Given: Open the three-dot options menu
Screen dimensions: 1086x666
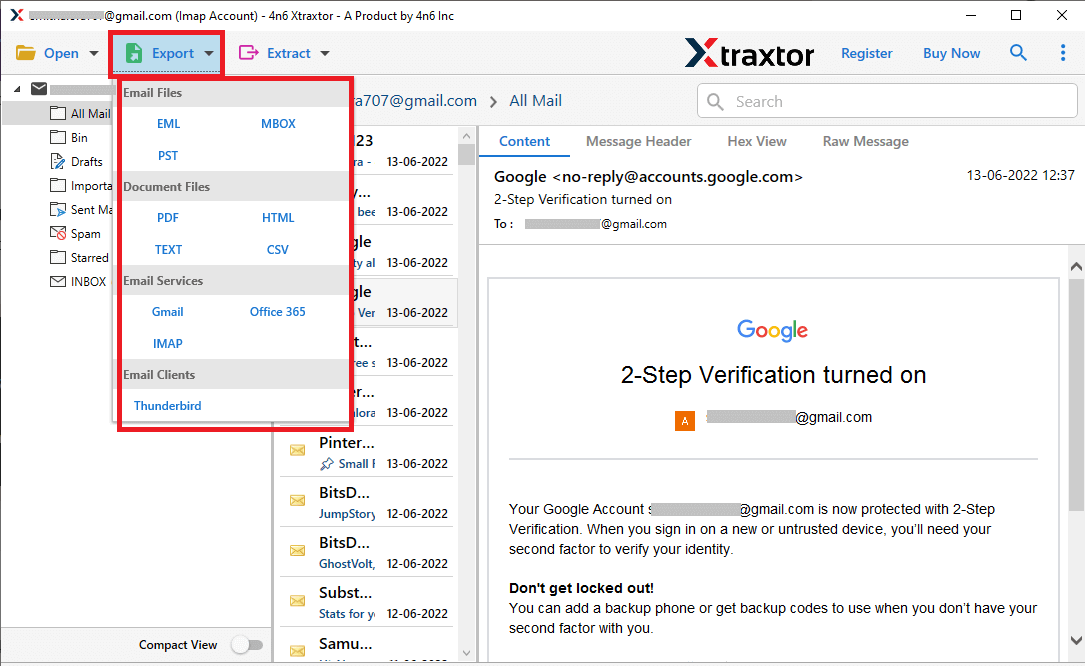Looking at the screenshot, I should coord(1063,52).
